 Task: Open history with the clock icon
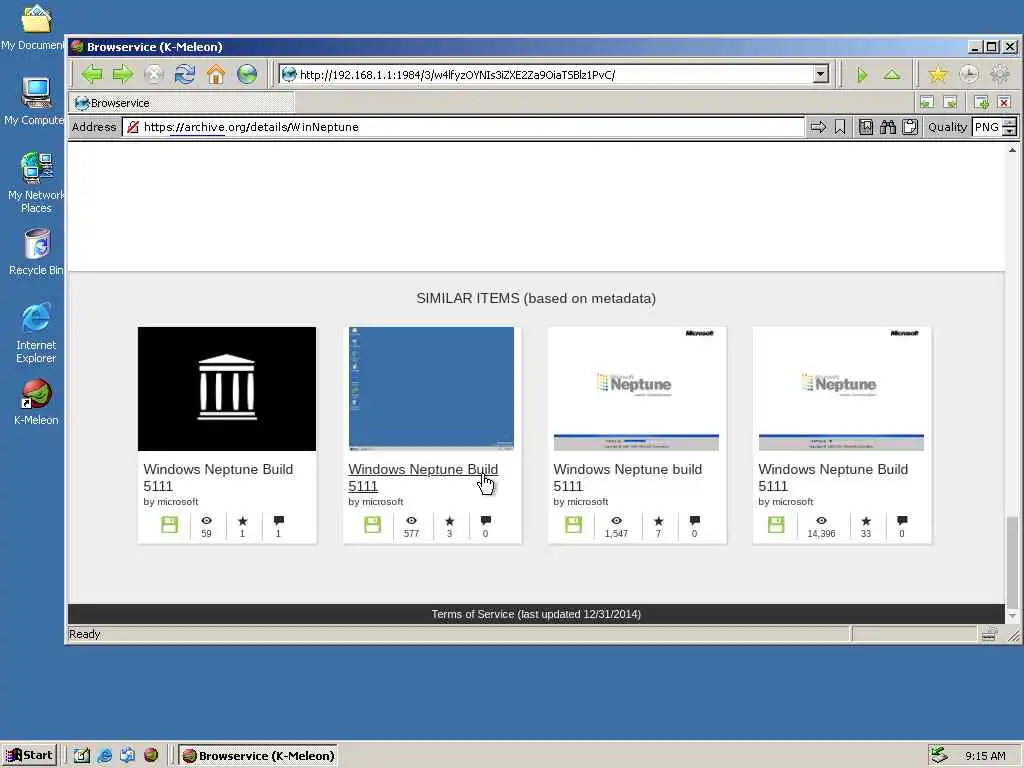click(x=968, y=74)
